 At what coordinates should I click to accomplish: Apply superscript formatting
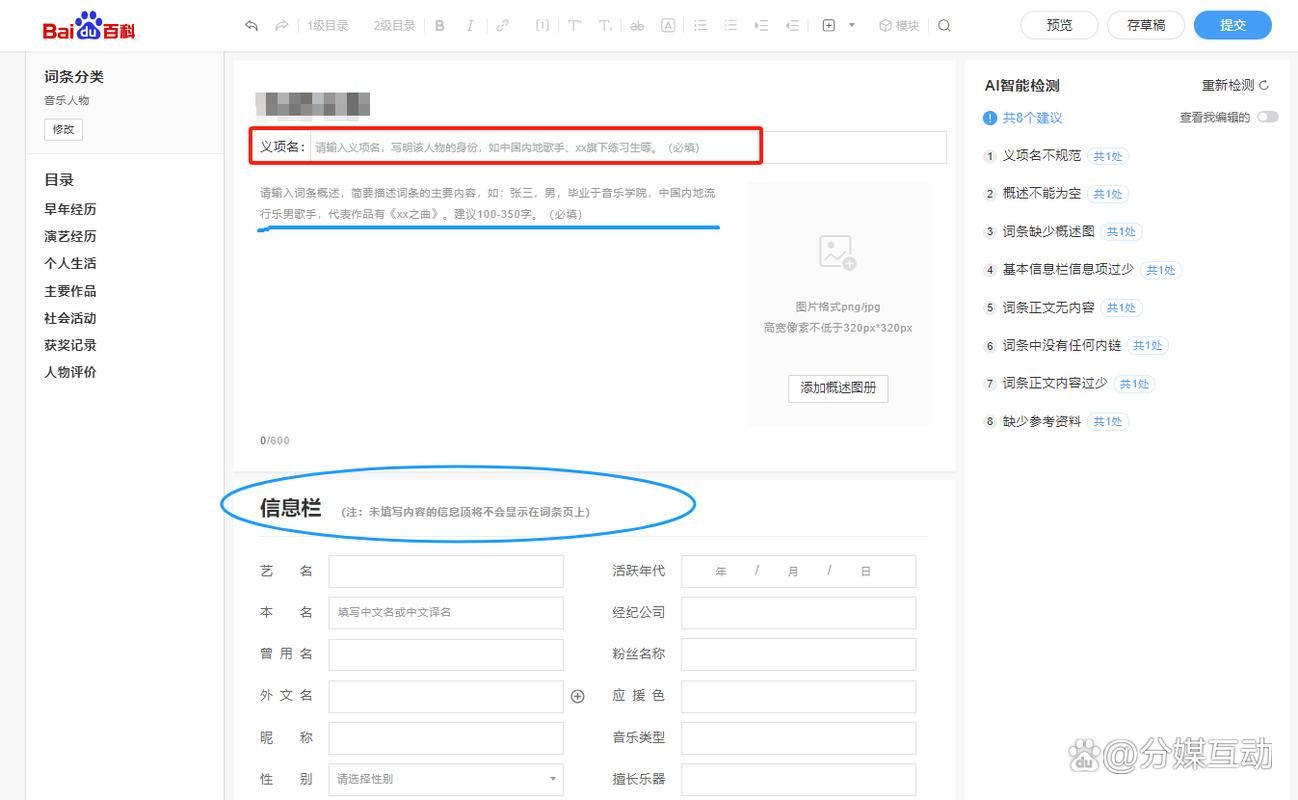click(574, 26)
